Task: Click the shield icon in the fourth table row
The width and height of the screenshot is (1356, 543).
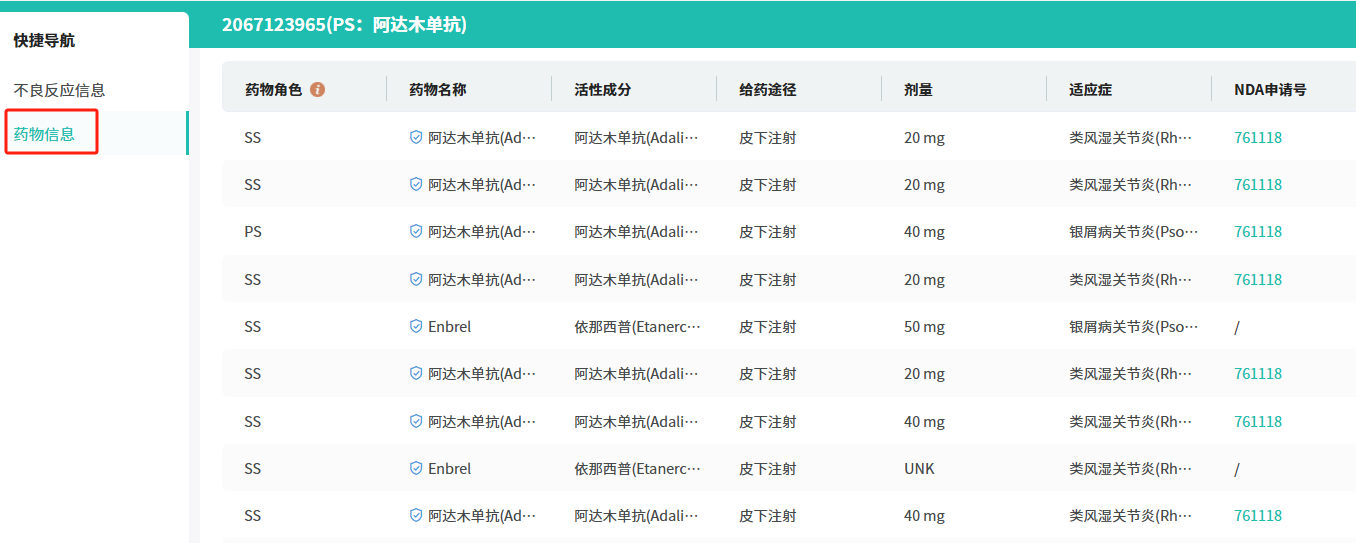Action: [416, 279]
